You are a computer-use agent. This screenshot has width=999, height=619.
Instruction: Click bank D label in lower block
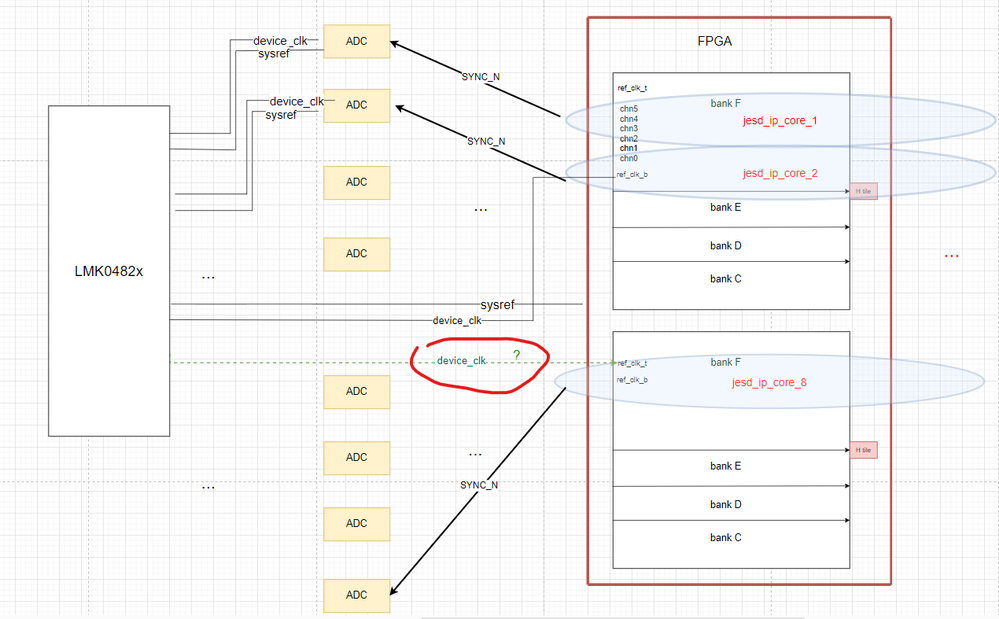click(x=726, y=504)
